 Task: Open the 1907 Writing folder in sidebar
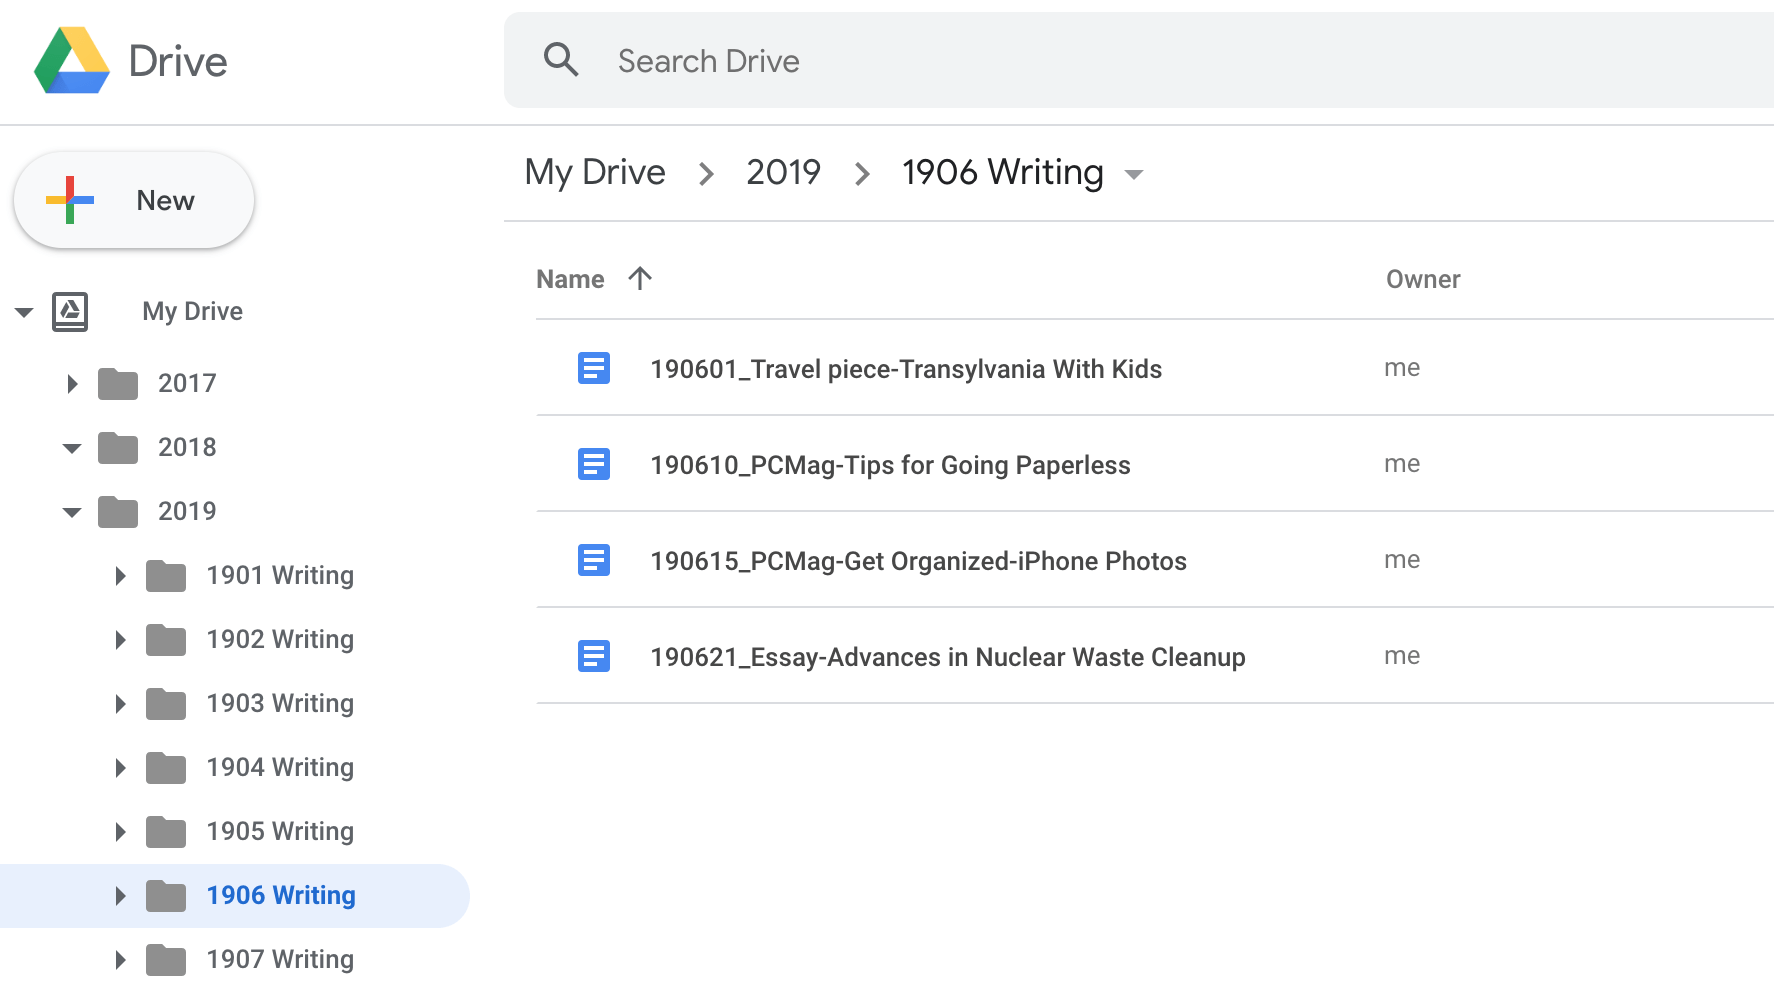(x=280, y=959)
